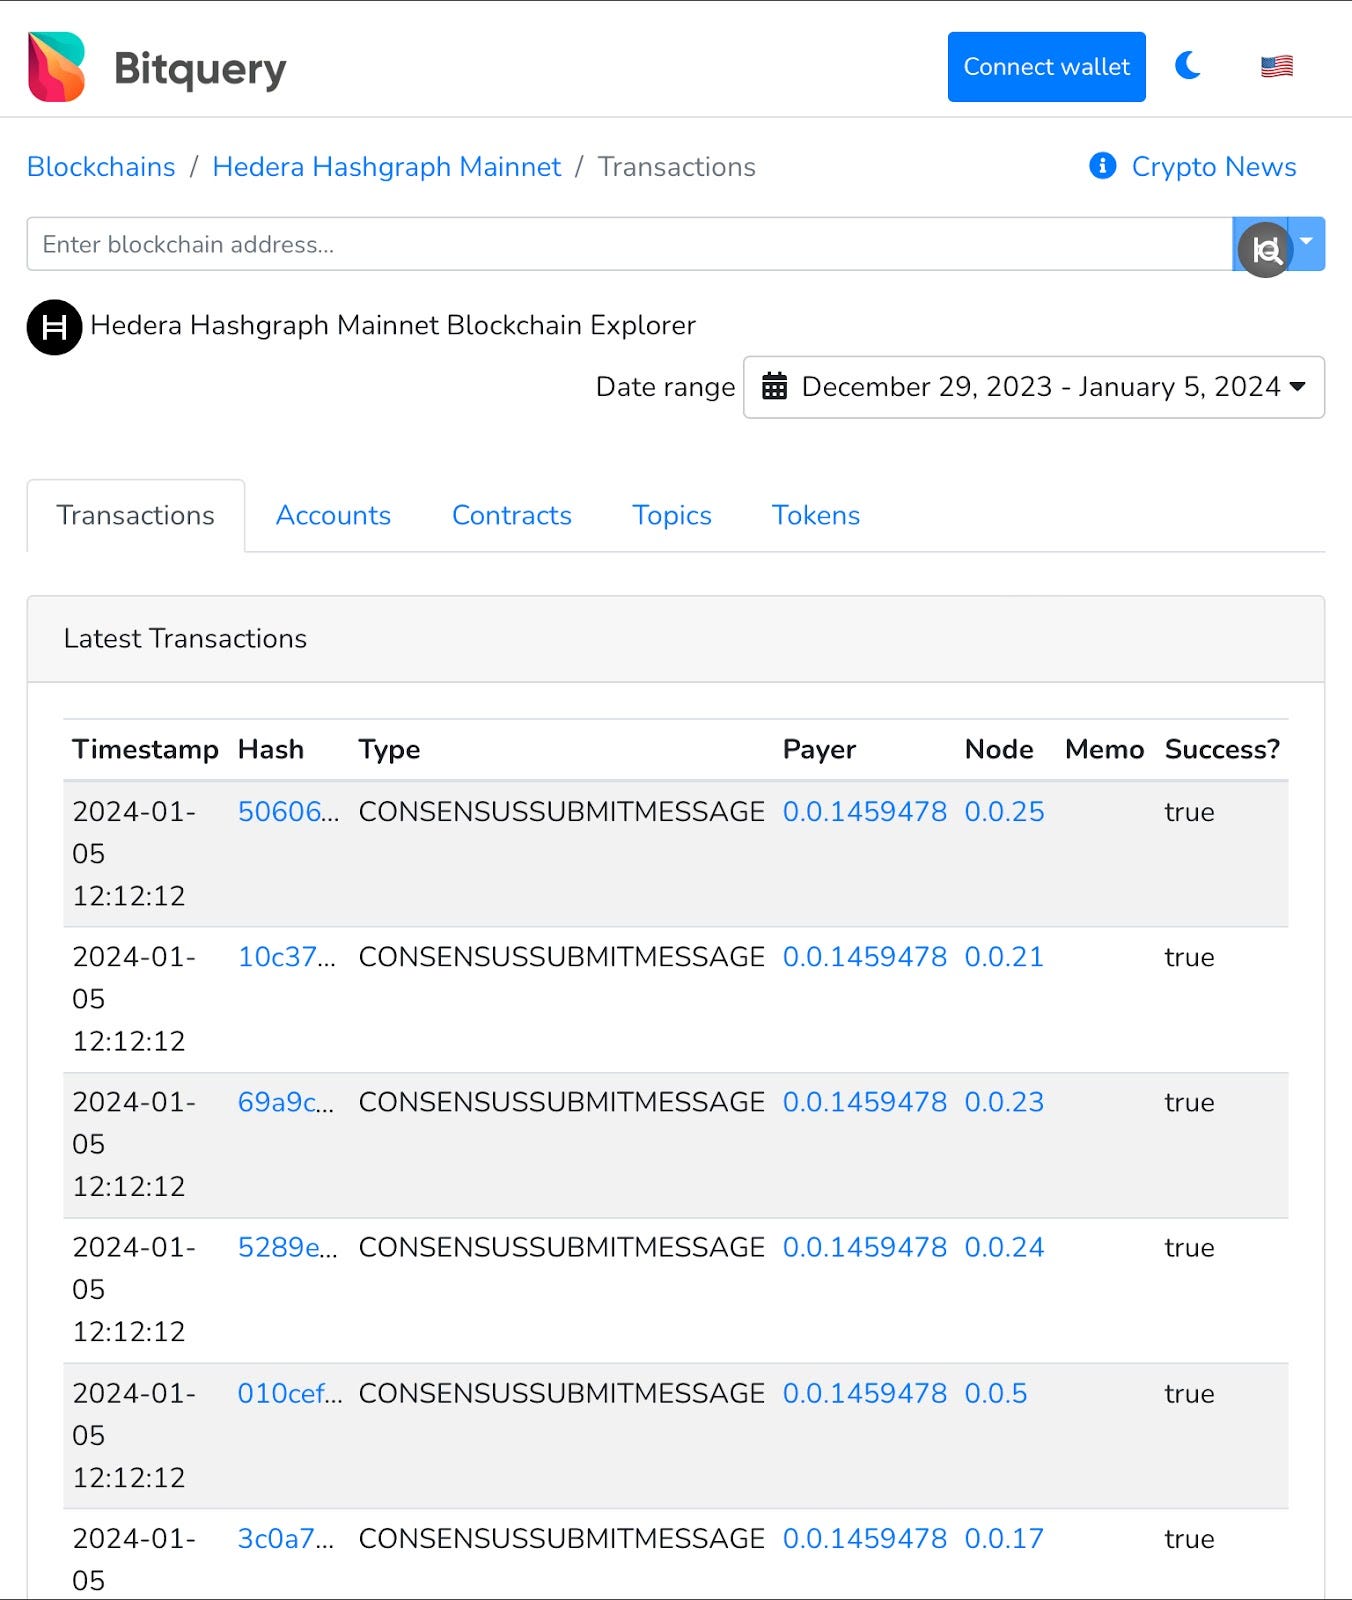Image resolution: width=1352 pixels, height=1600 pixels.
Task: Click the Type column header
Action: (389, 749)
